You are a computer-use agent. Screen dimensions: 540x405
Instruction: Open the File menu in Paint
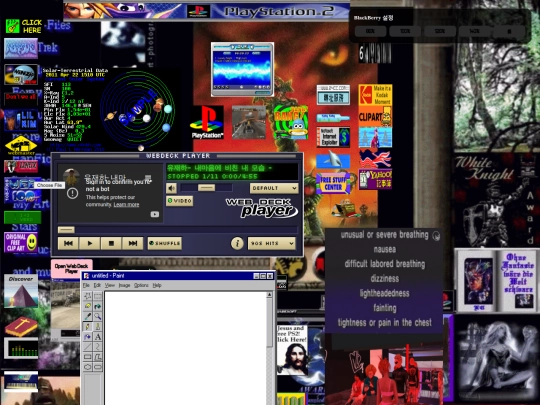click(x=86, y=285)
